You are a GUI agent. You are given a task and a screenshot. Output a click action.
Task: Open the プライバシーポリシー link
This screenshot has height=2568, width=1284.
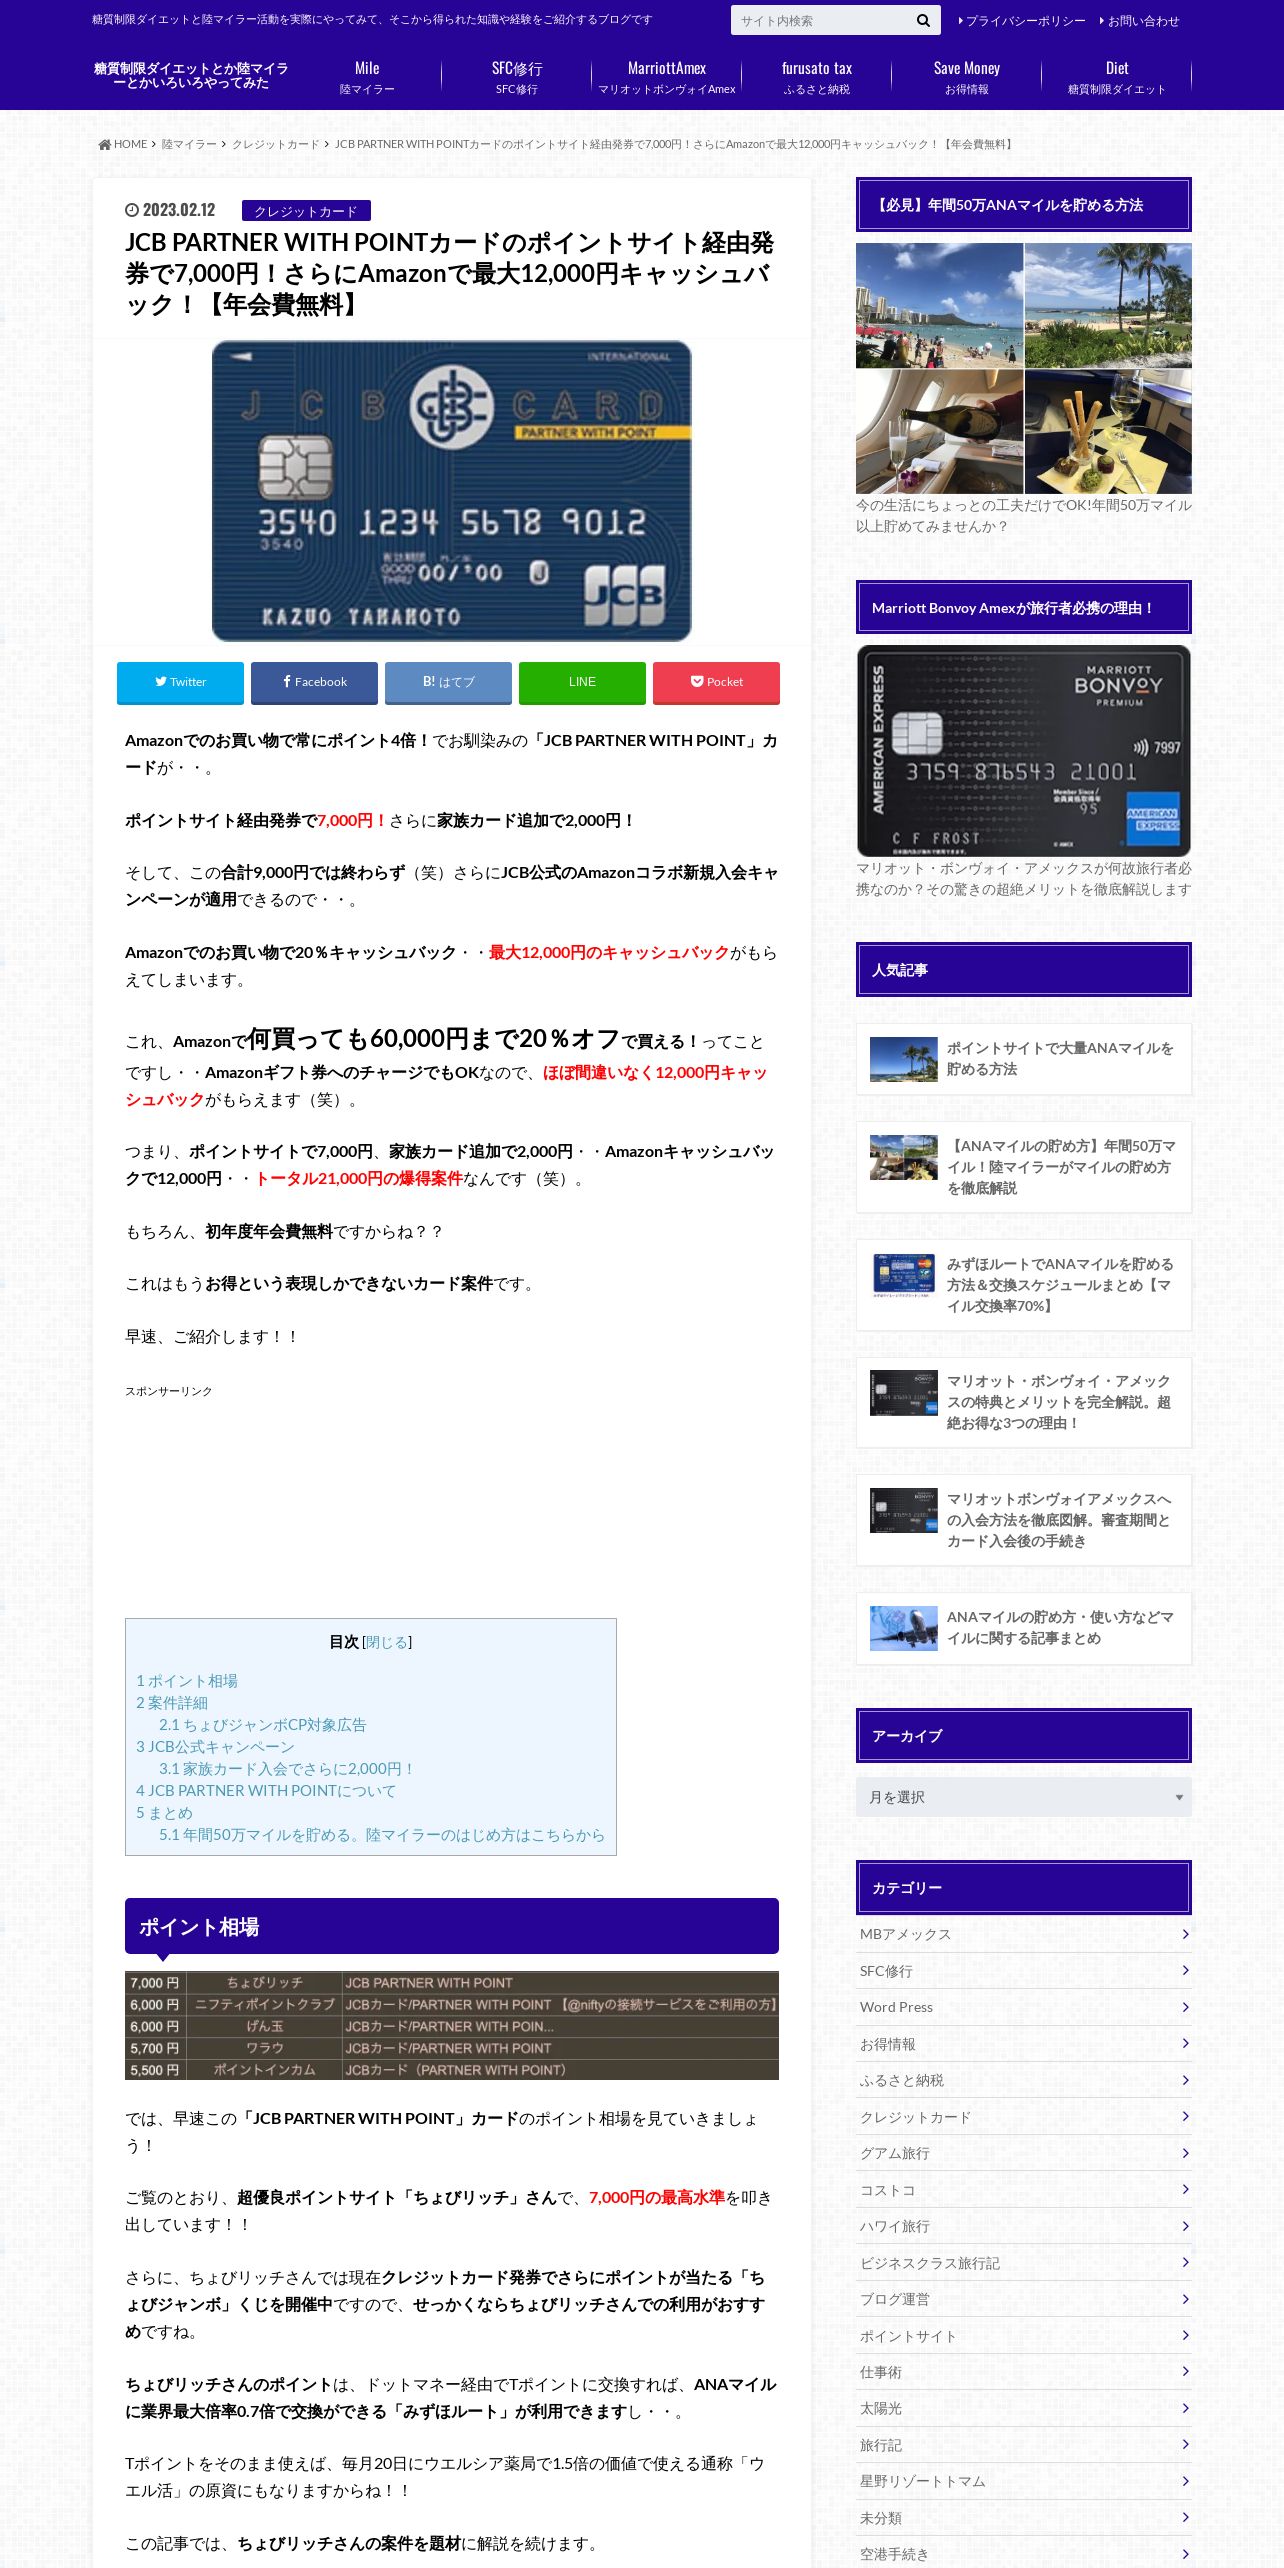(1022, 21)
